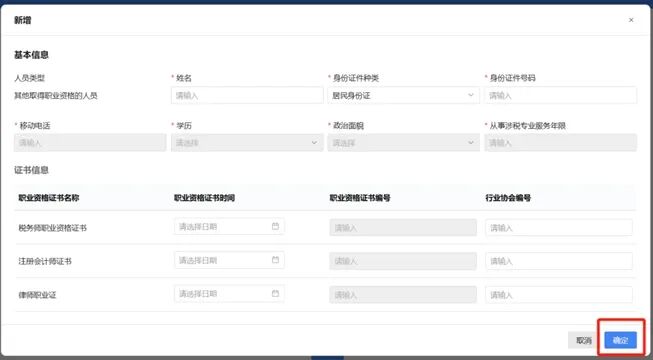Screen dimensions: 653x360
Task: Open the 学历 dropdown
Action: [x=247, y=142]
